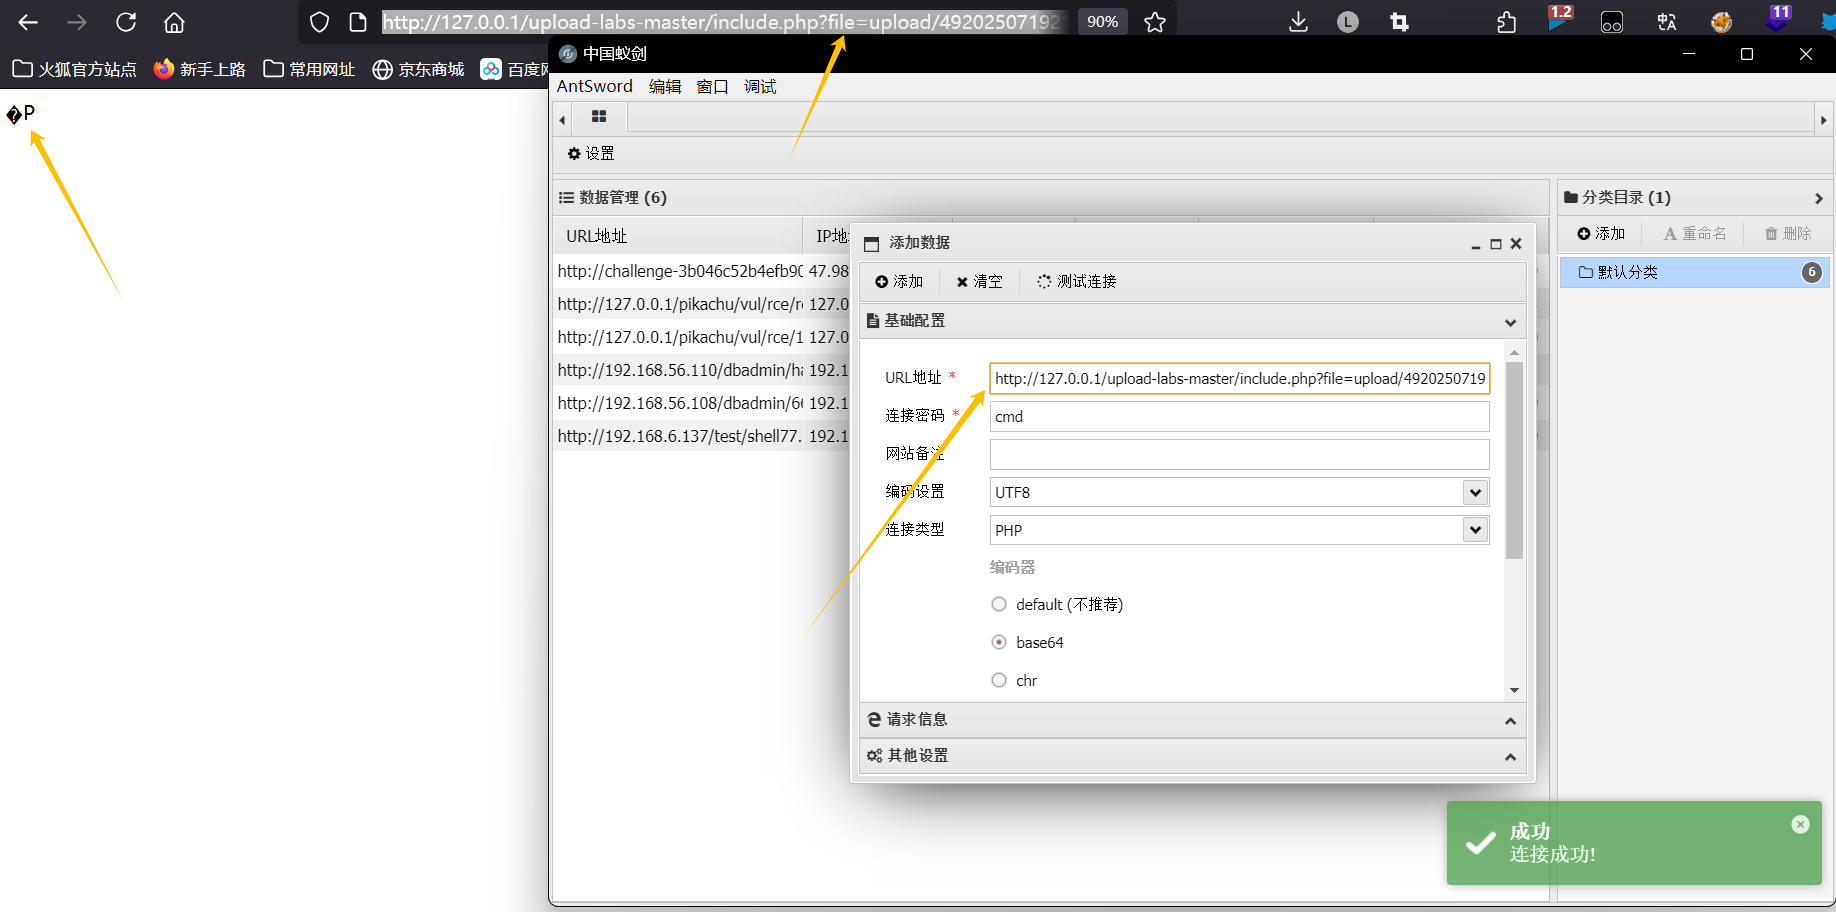Click the URL地址 column header
This screenshot has height=912, width=1836.
(x=678, y=236)
